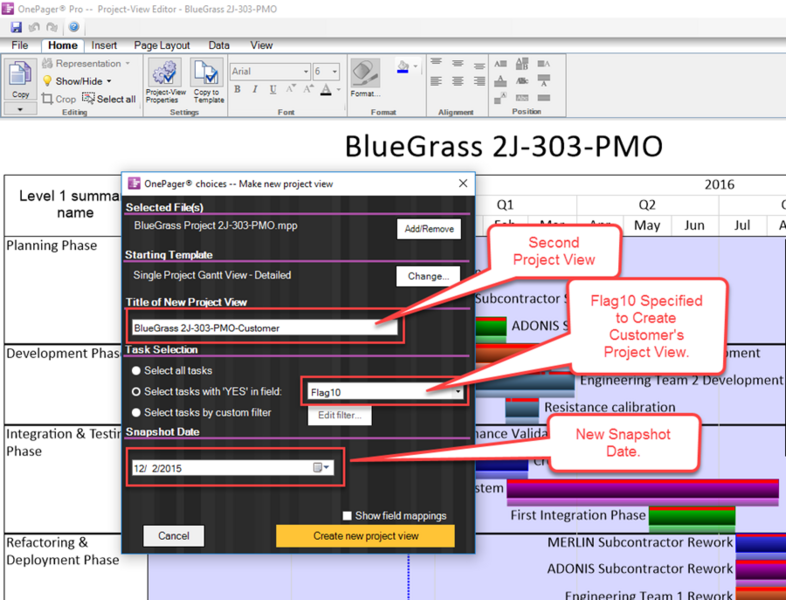
Task: Align text right in Alignment group
Action: coord(479,81)
